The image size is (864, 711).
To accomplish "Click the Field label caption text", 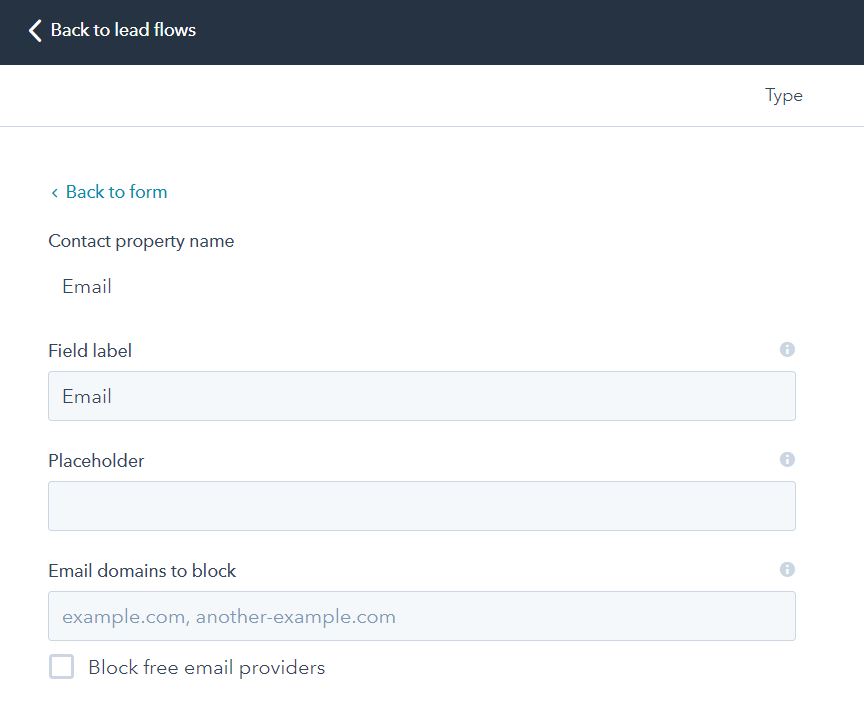I will [x=90, y=351].
